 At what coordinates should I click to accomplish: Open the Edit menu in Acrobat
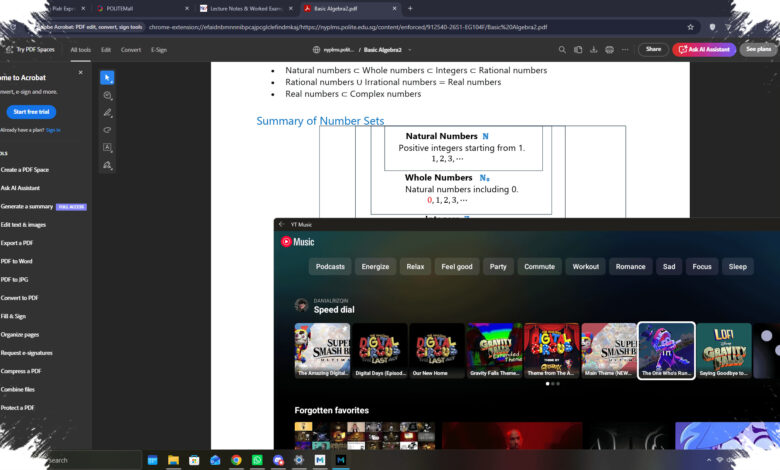click(106, 50)
